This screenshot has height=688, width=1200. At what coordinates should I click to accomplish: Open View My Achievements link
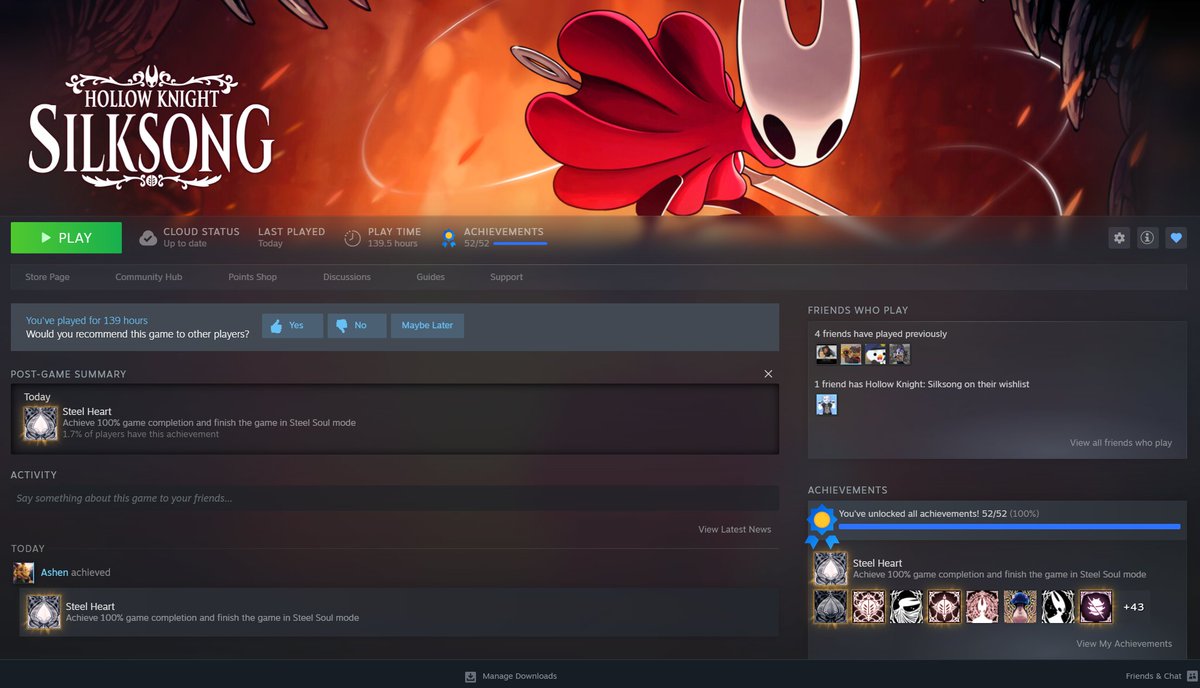pyautogui.click(x=1124, y=644)
